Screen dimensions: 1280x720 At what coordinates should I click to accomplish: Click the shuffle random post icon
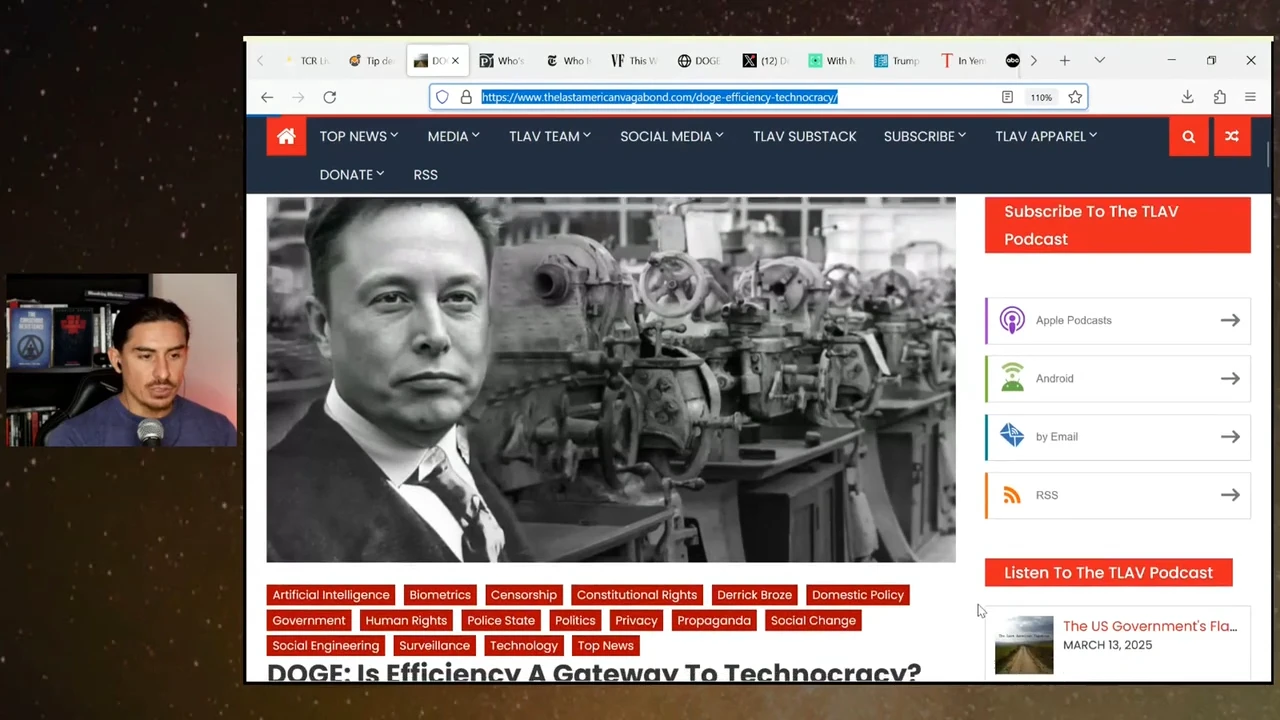(1232, 137)
